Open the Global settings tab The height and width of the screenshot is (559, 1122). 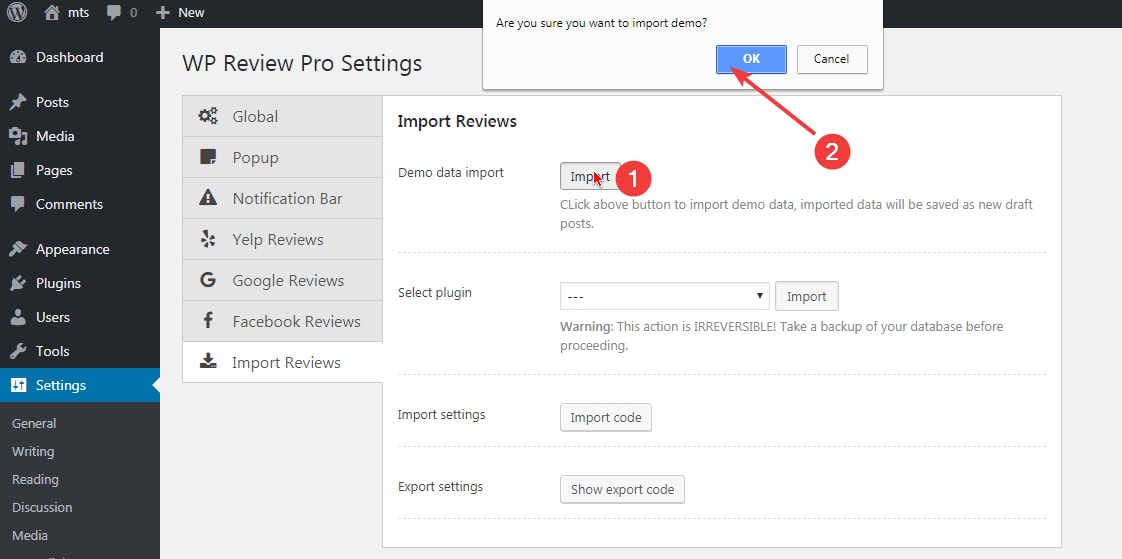pyautogui.click(x=283, y=116)
